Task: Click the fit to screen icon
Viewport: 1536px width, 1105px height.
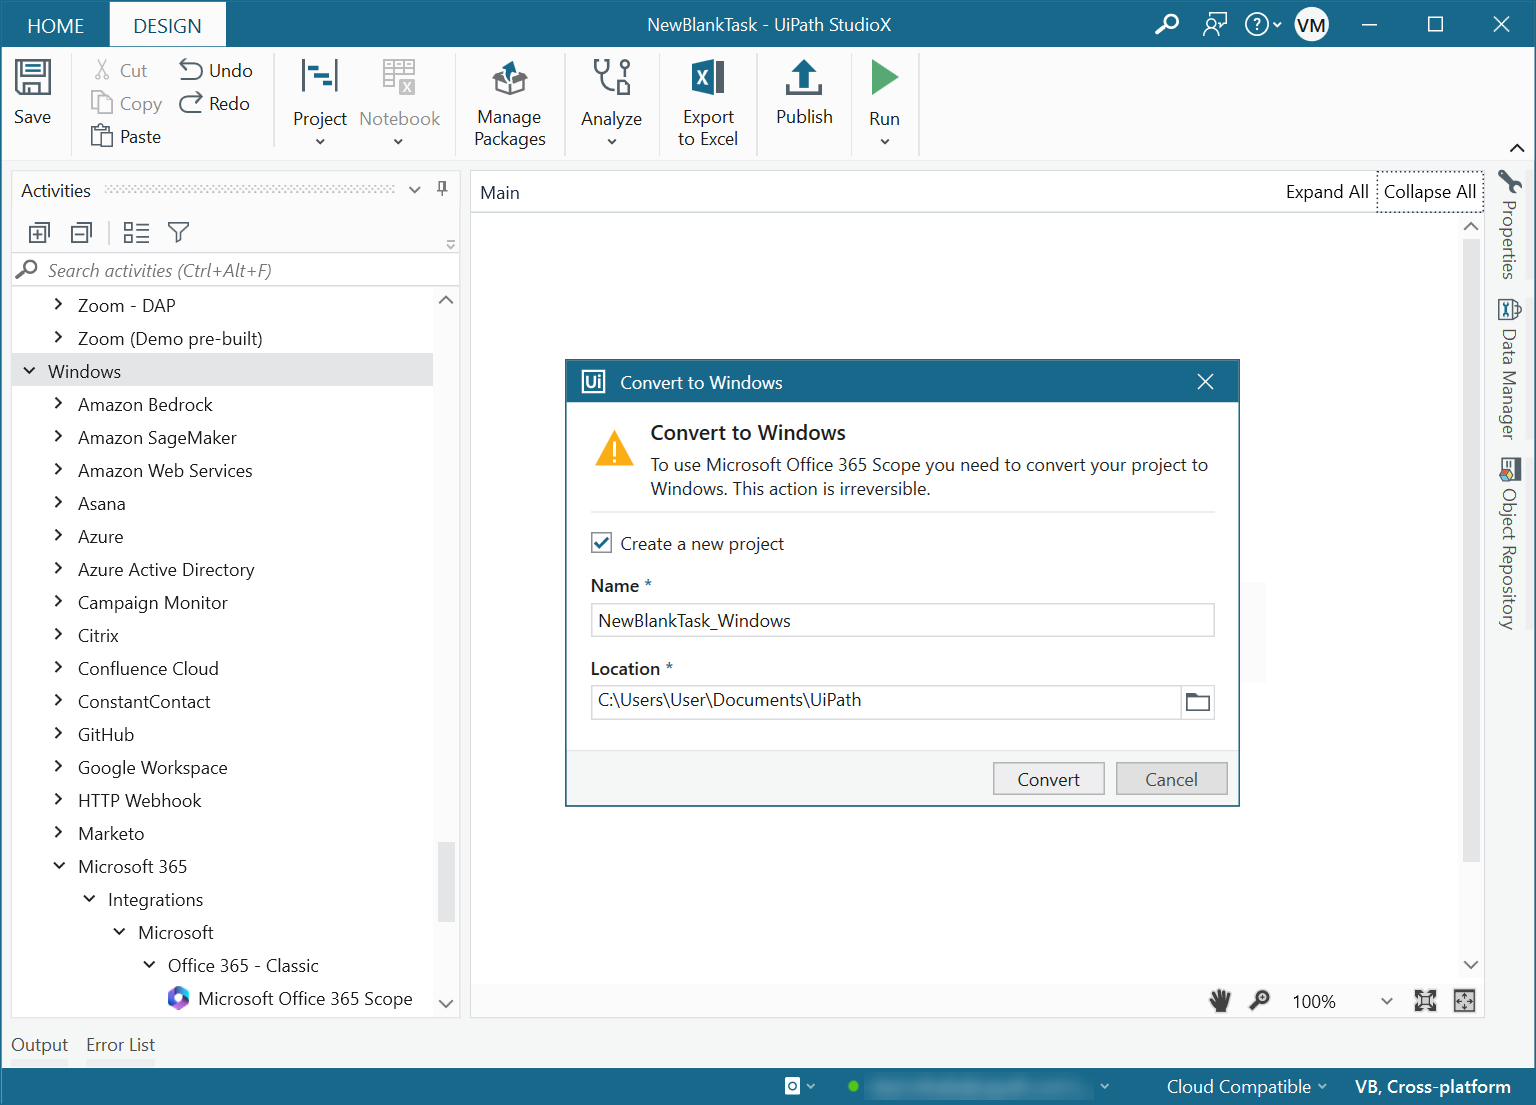Action: [x=1425, y=1001]
